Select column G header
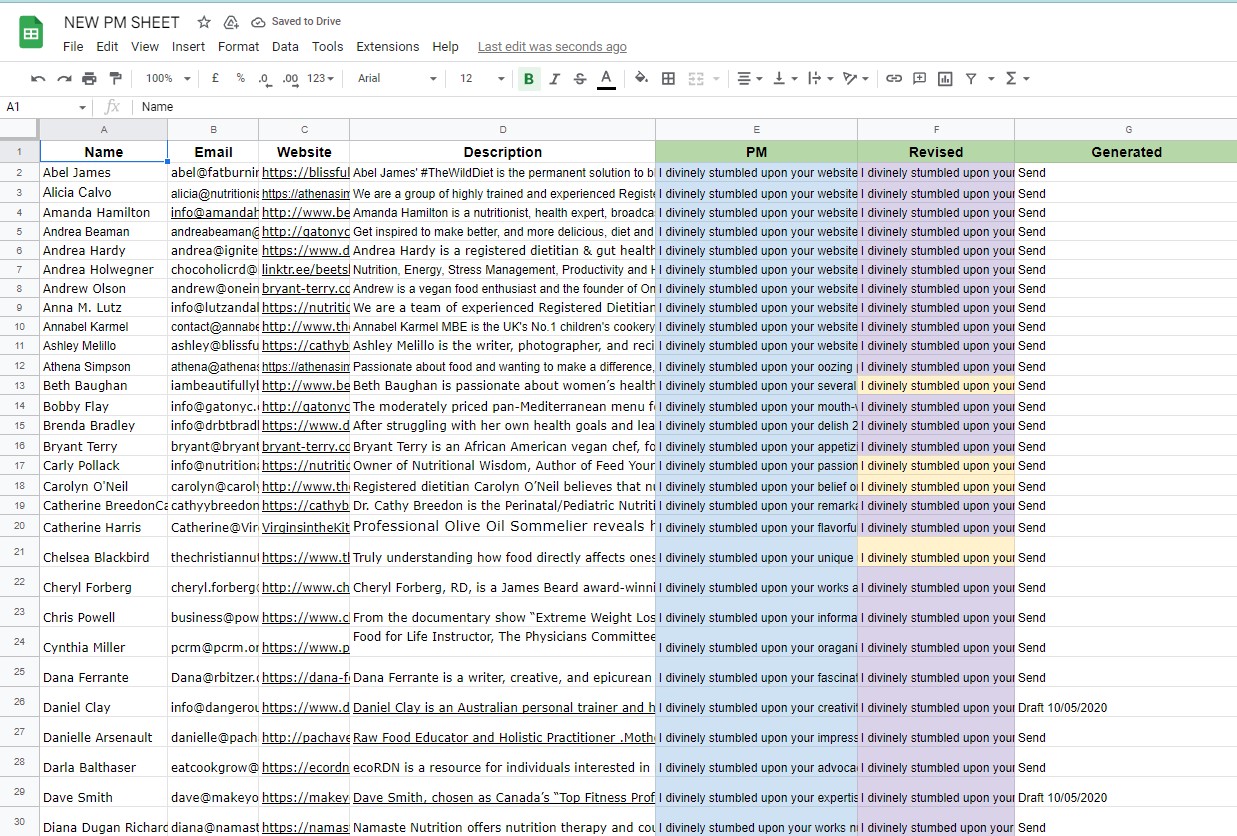This screenshot has width=1237, height=836. tap(1126, 129)
